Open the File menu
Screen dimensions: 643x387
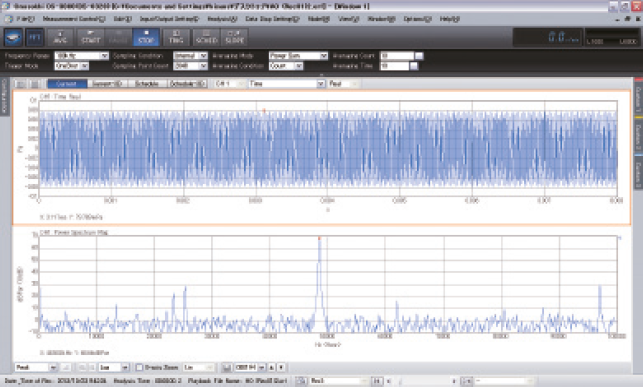[25, 19]
